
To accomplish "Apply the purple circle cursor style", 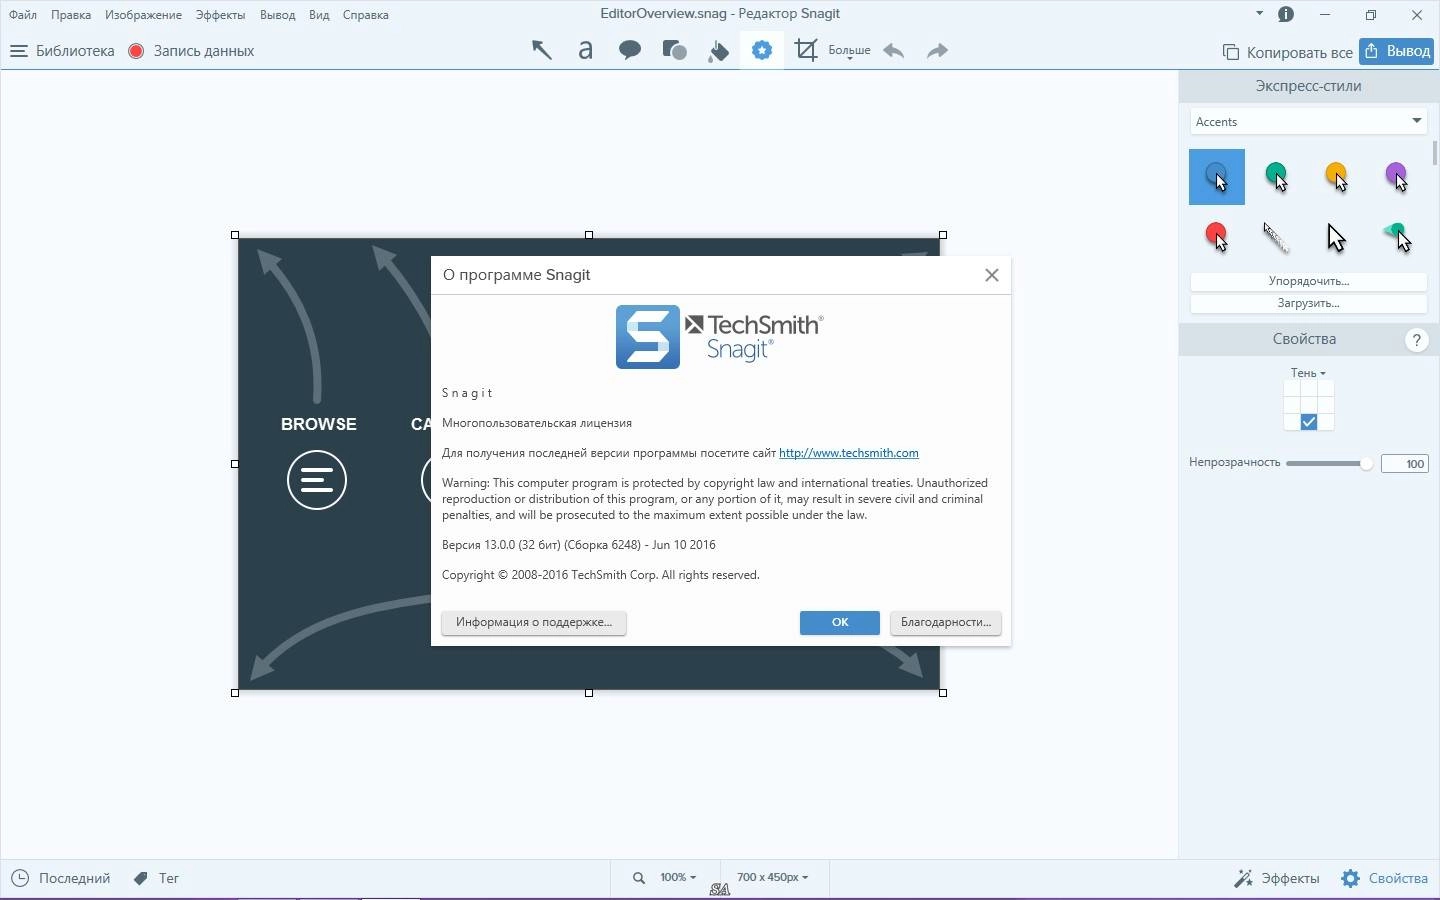I will pyautogui.click(x=1397, y=177).
